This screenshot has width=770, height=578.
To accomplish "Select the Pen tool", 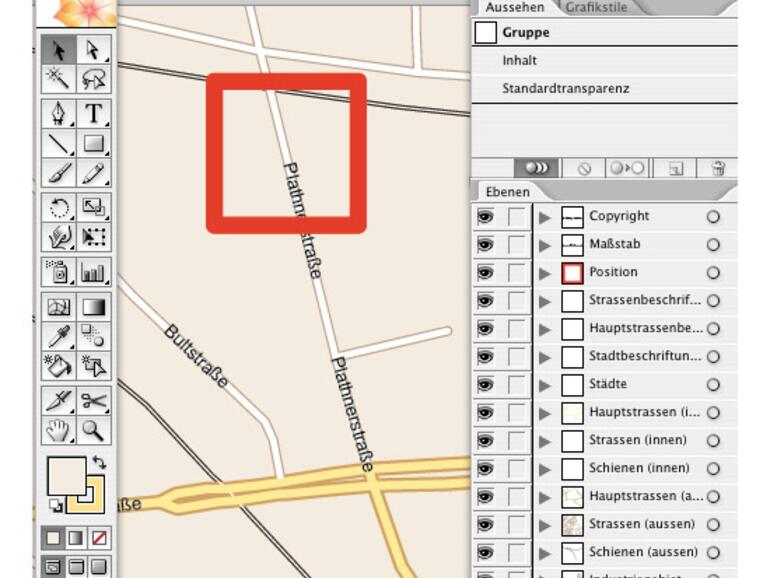I will coord(59,113).
